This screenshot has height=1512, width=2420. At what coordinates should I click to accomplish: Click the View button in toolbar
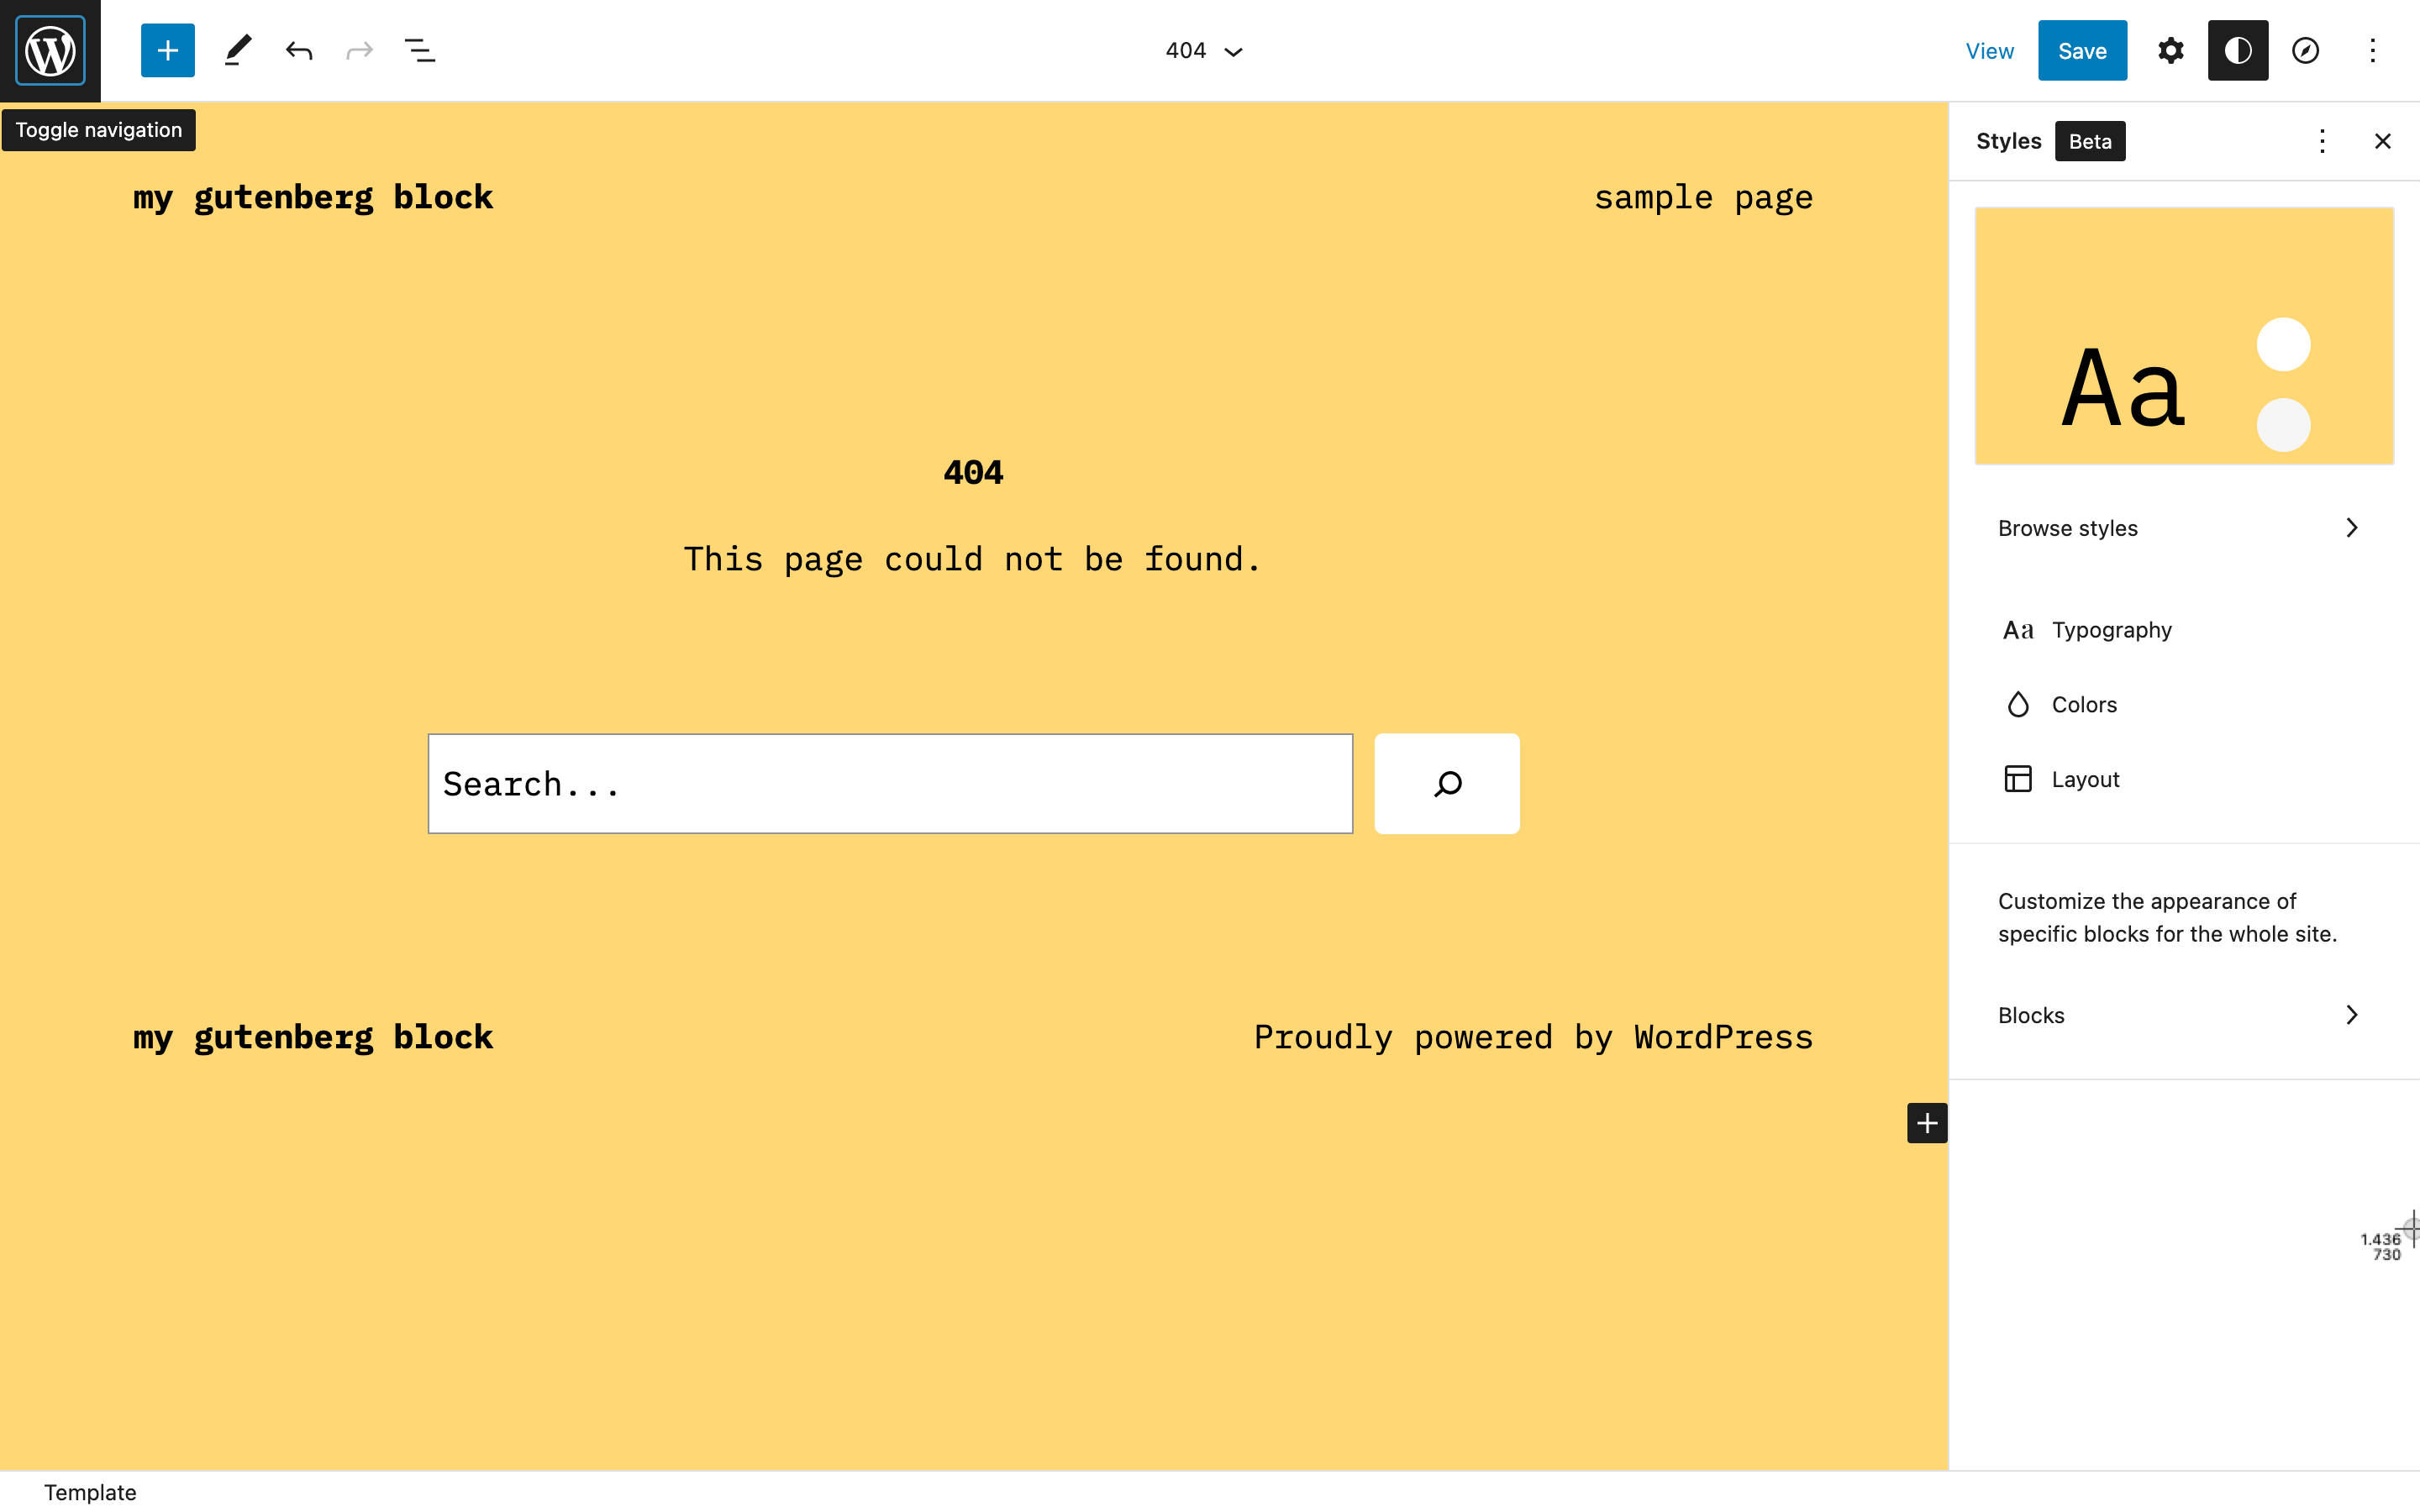click(1990, 49)
